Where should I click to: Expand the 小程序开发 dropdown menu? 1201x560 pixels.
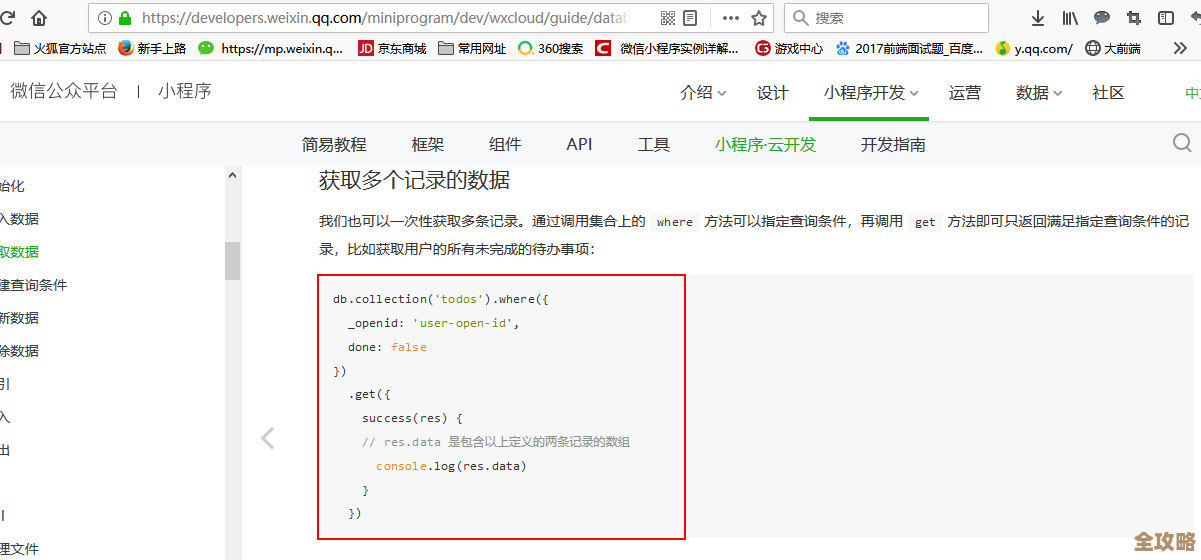click(x=870, y=93)
